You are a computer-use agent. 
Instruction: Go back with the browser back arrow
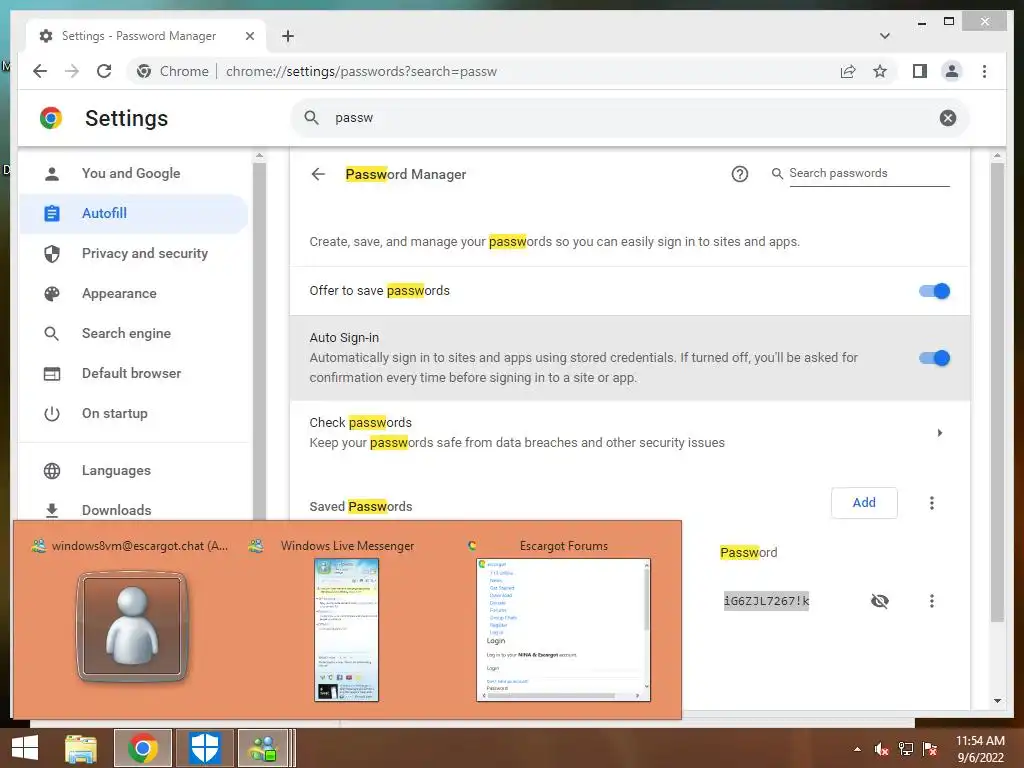click(x=40, y=71)
